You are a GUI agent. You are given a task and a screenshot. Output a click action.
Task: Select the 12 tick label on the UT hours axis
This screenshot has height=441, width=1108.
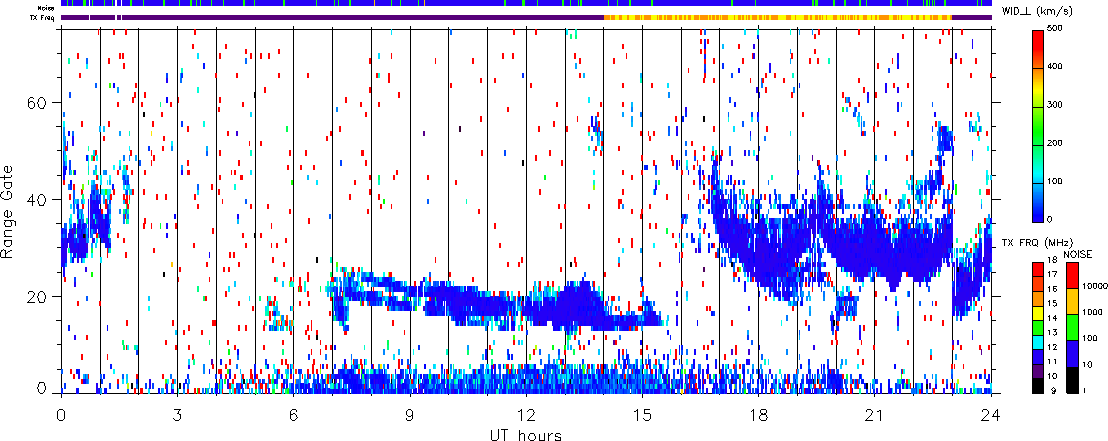526,414
